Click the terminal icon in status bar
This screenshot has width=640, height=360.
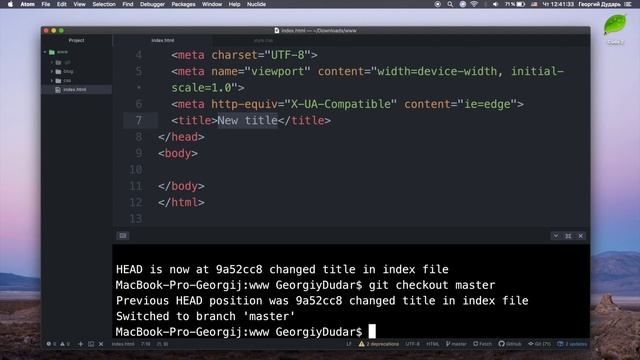(91, 344)
